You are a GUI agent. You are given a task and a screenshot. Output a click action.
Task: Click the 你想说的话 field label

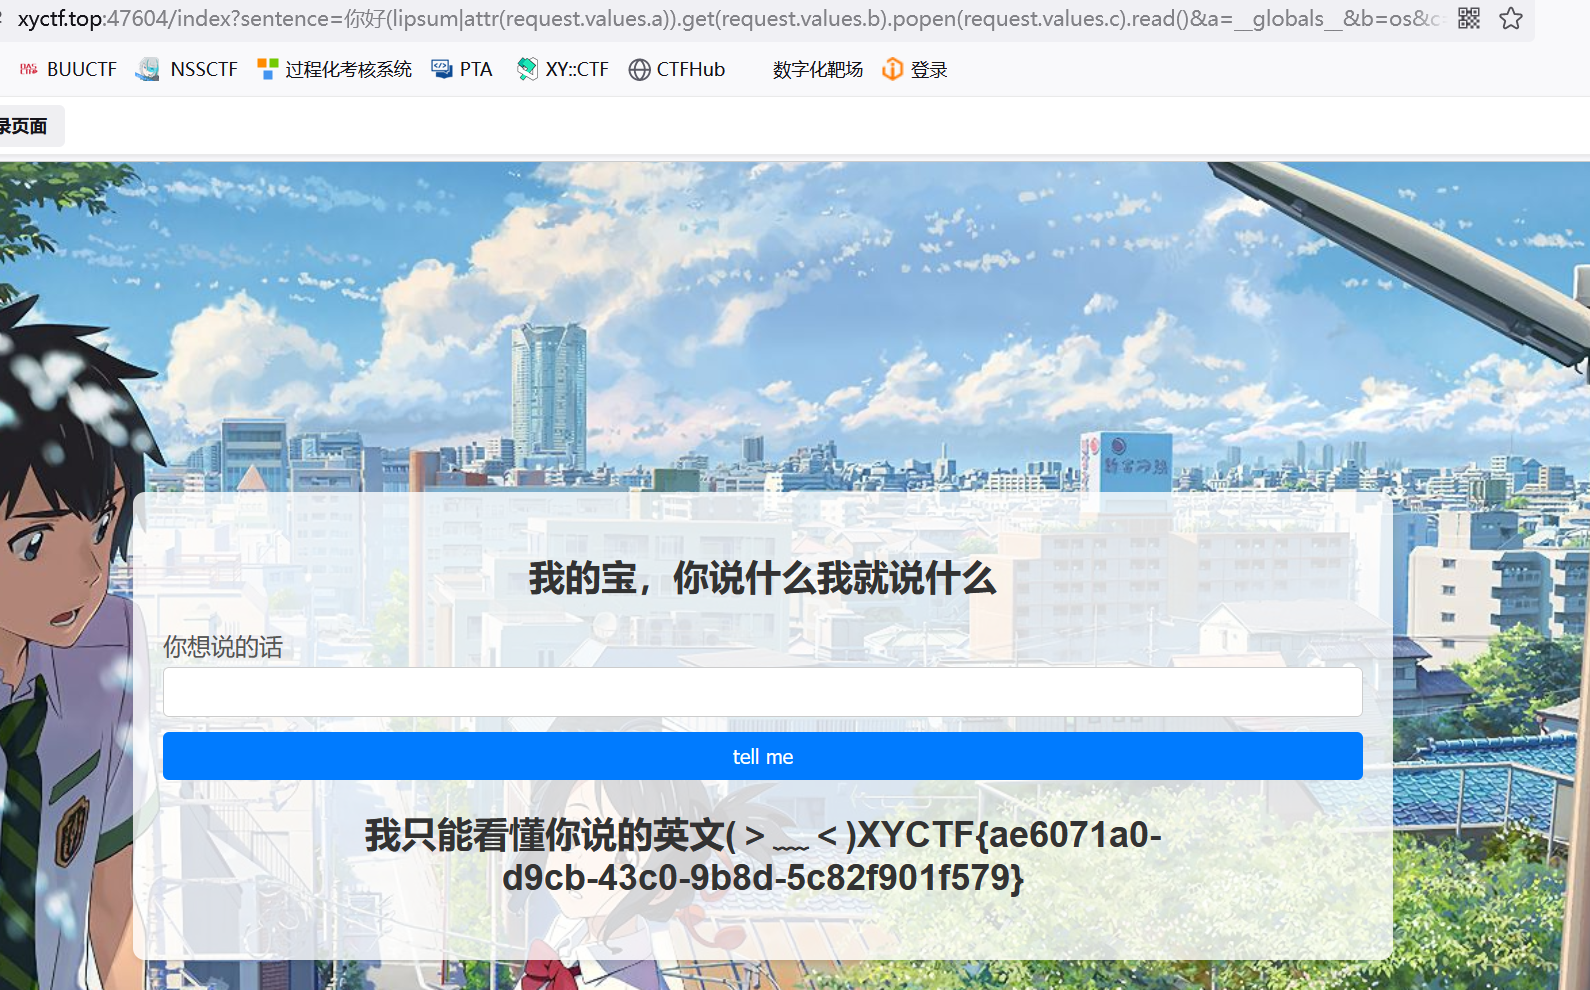click(223, 647)
